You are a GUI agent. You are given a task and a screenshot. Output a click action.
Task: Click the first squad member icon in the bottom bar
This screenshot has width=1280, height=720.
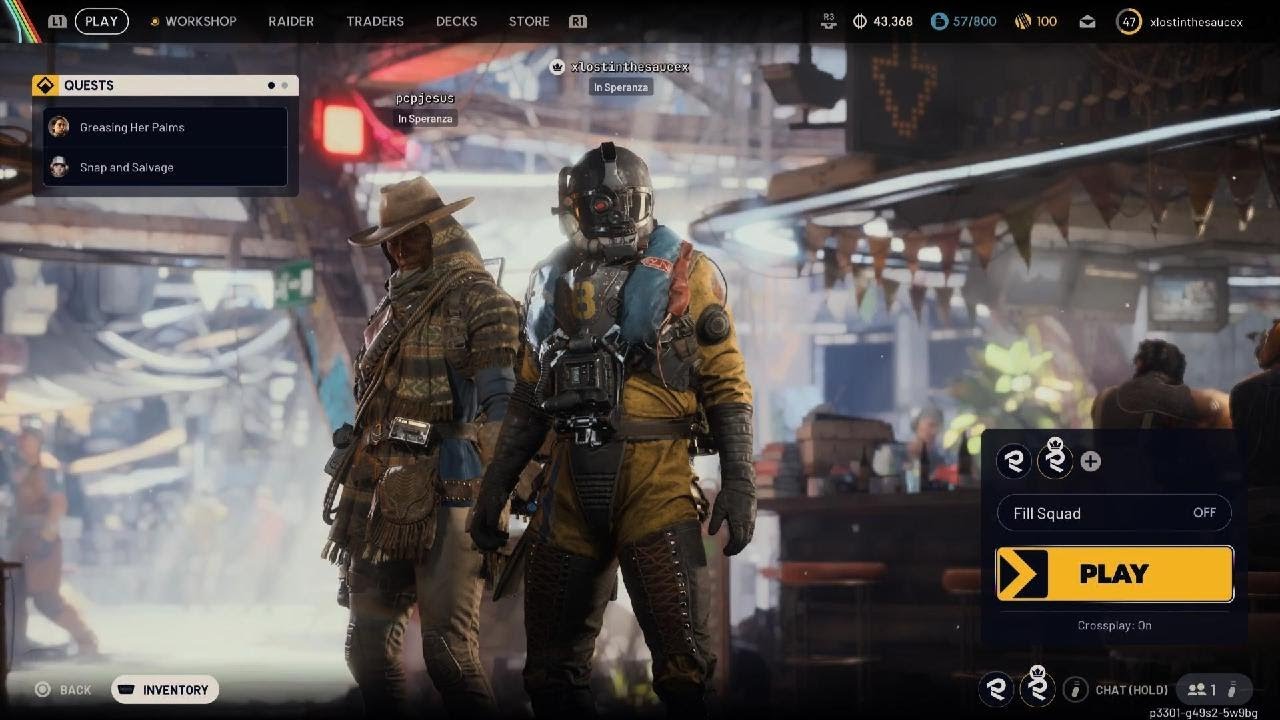[997, 689]
